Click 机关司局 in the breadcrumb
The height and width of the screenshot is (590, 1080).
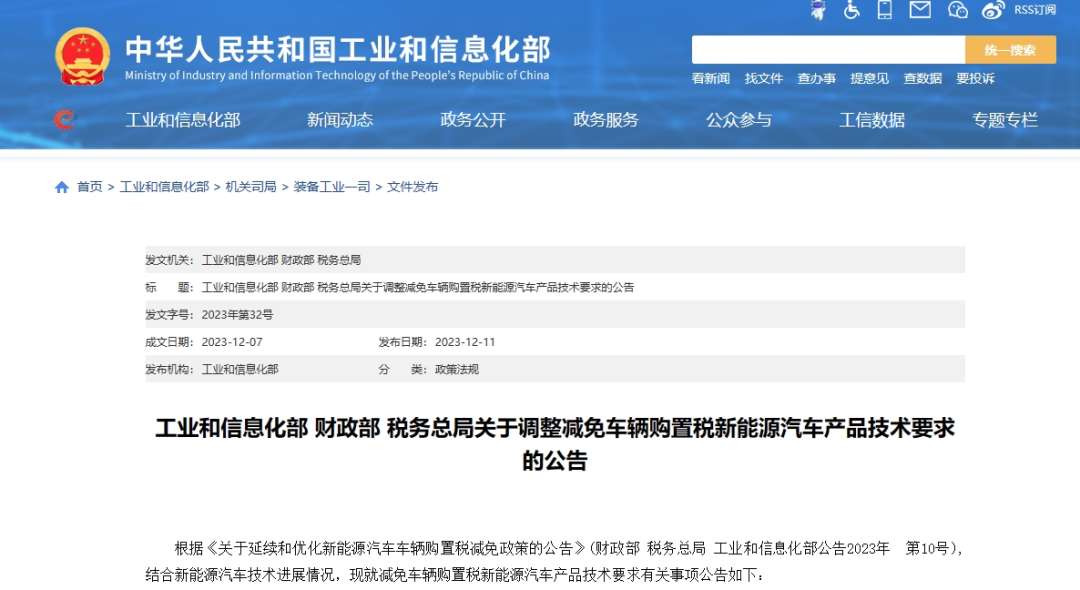coord(251,187)
